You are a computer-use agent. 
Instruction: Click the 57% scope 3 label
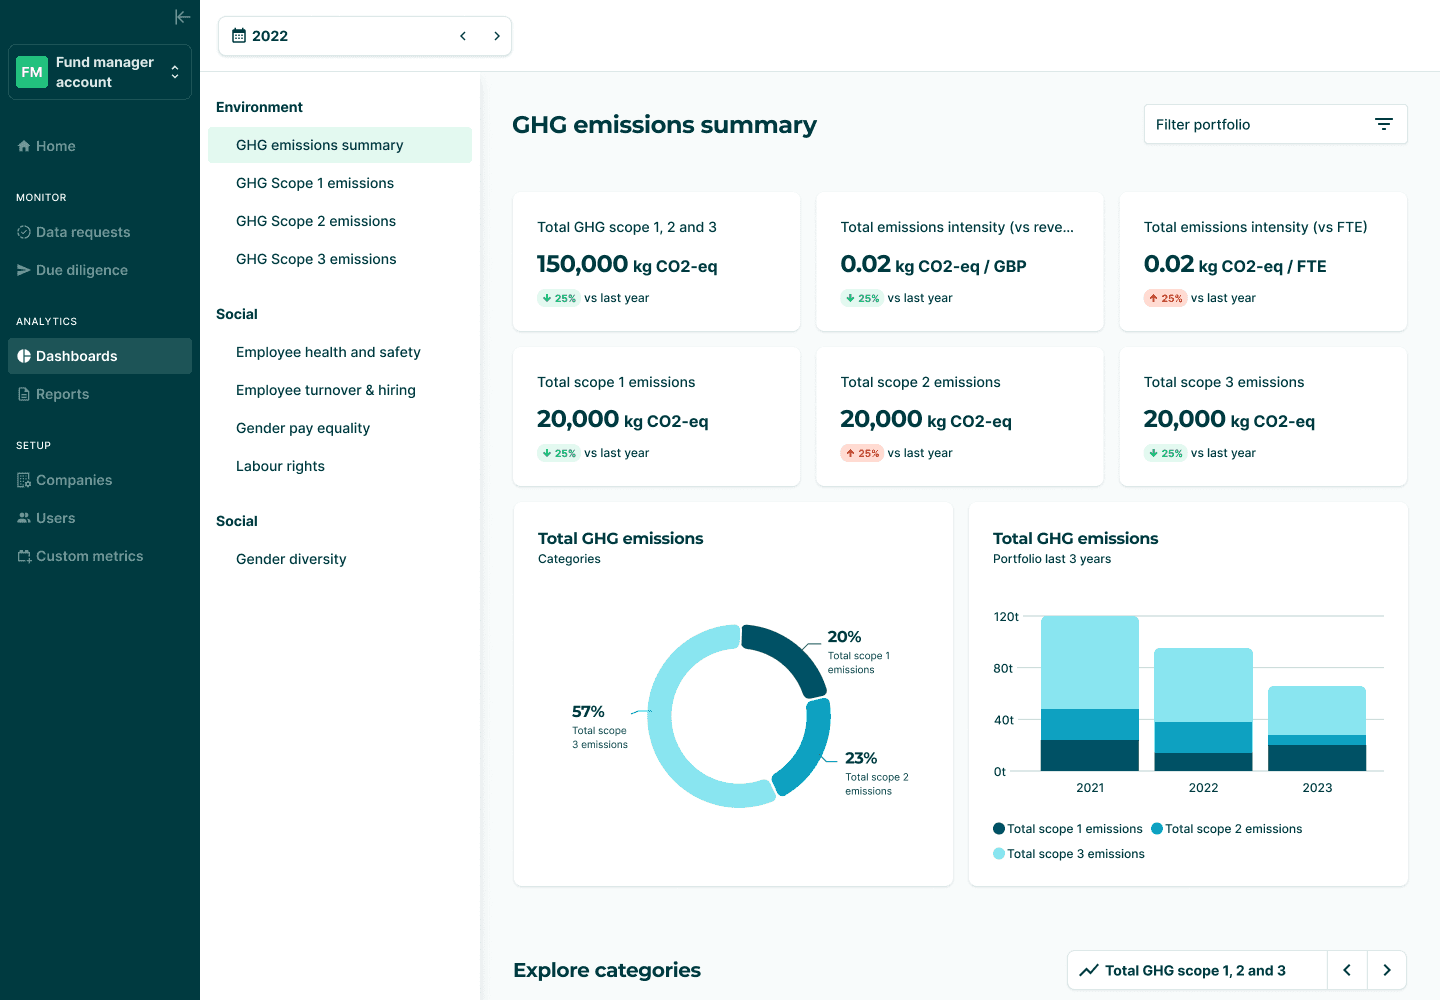[588, 712]
